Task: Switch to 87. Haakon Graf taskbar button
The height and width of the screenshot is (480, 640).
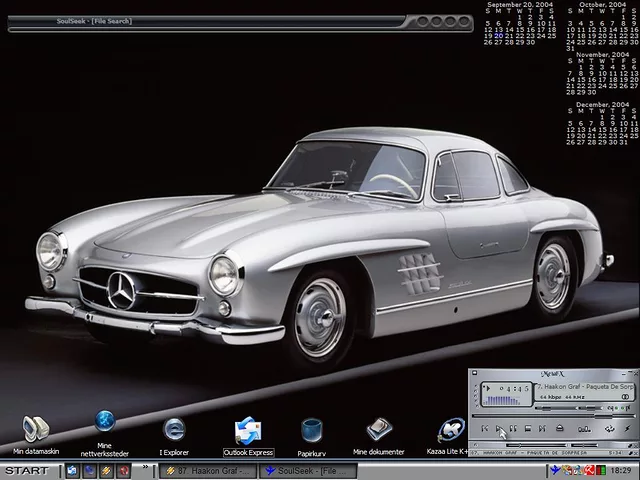Action: tap(207, 471)
